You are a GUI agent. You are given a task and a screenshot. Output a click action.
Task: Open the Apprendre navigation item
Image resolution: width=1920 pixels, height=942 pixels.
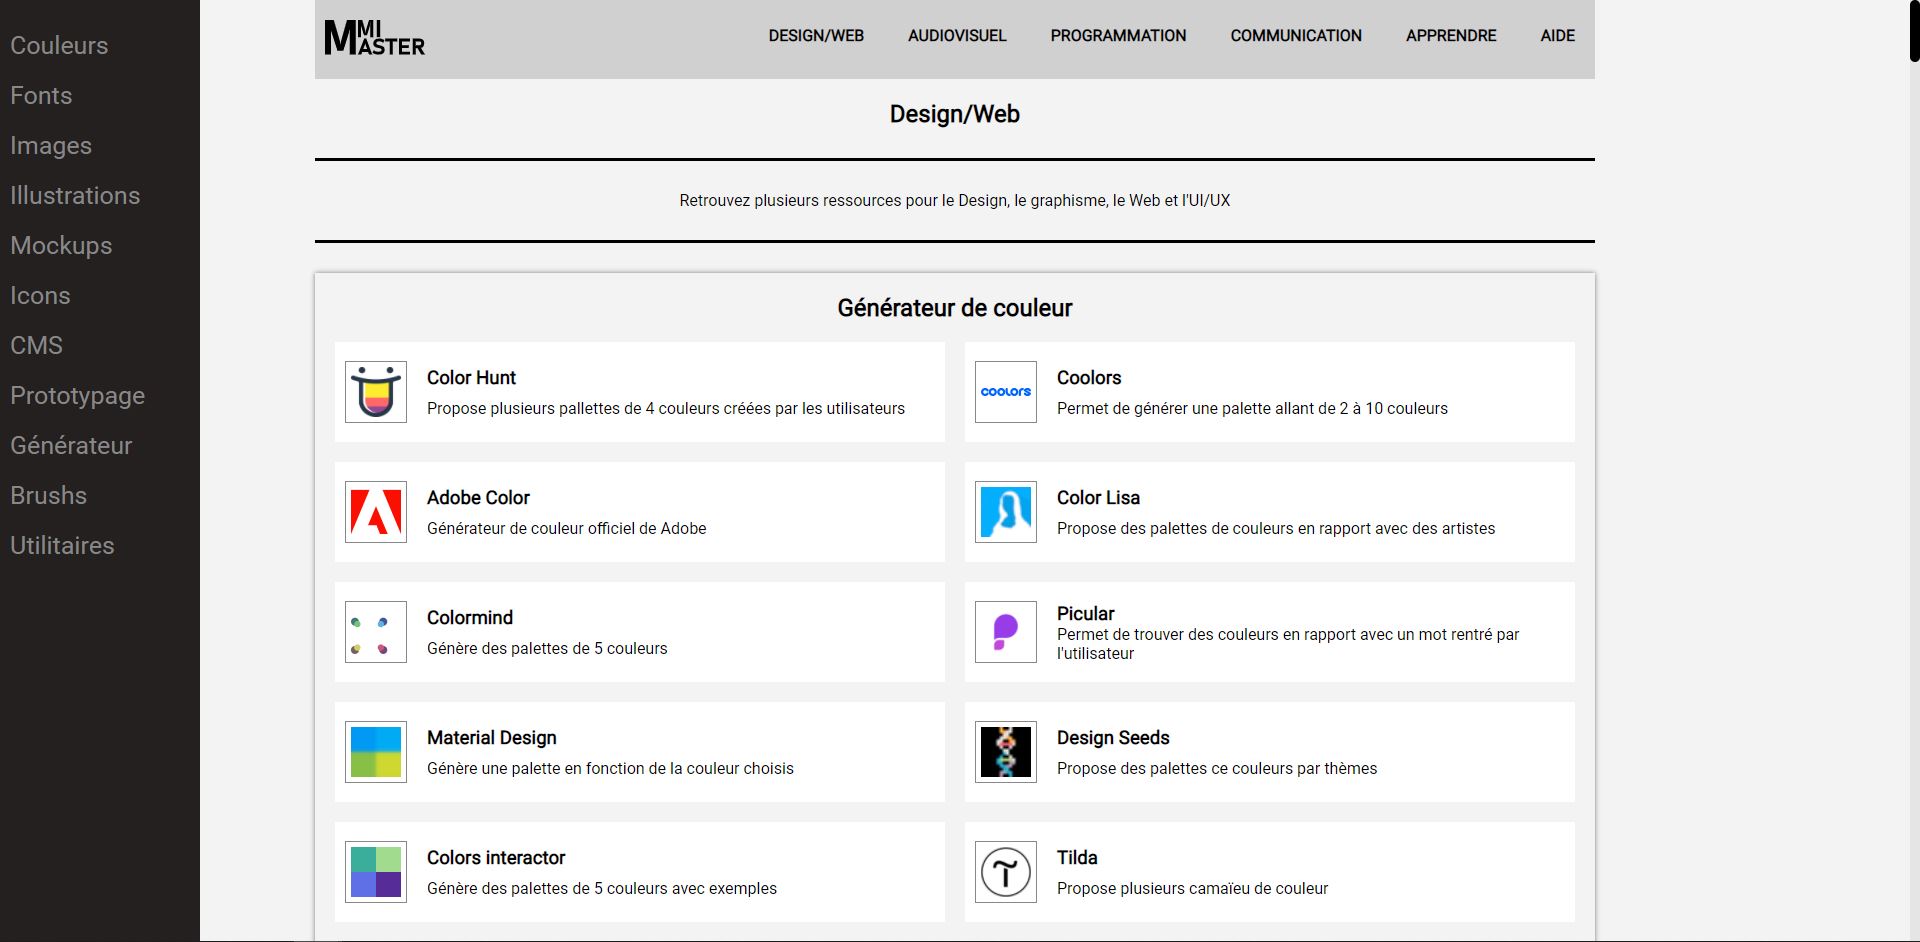click(1451, 36)
